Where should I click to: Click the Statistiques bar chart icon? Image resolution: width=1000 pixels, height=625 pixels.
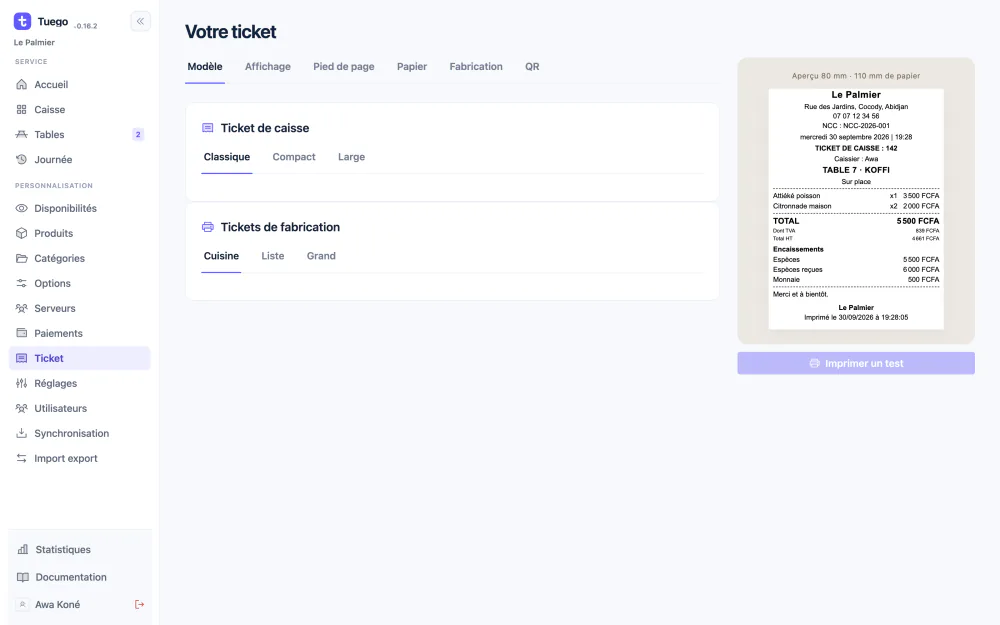click(x=23, y=549)
